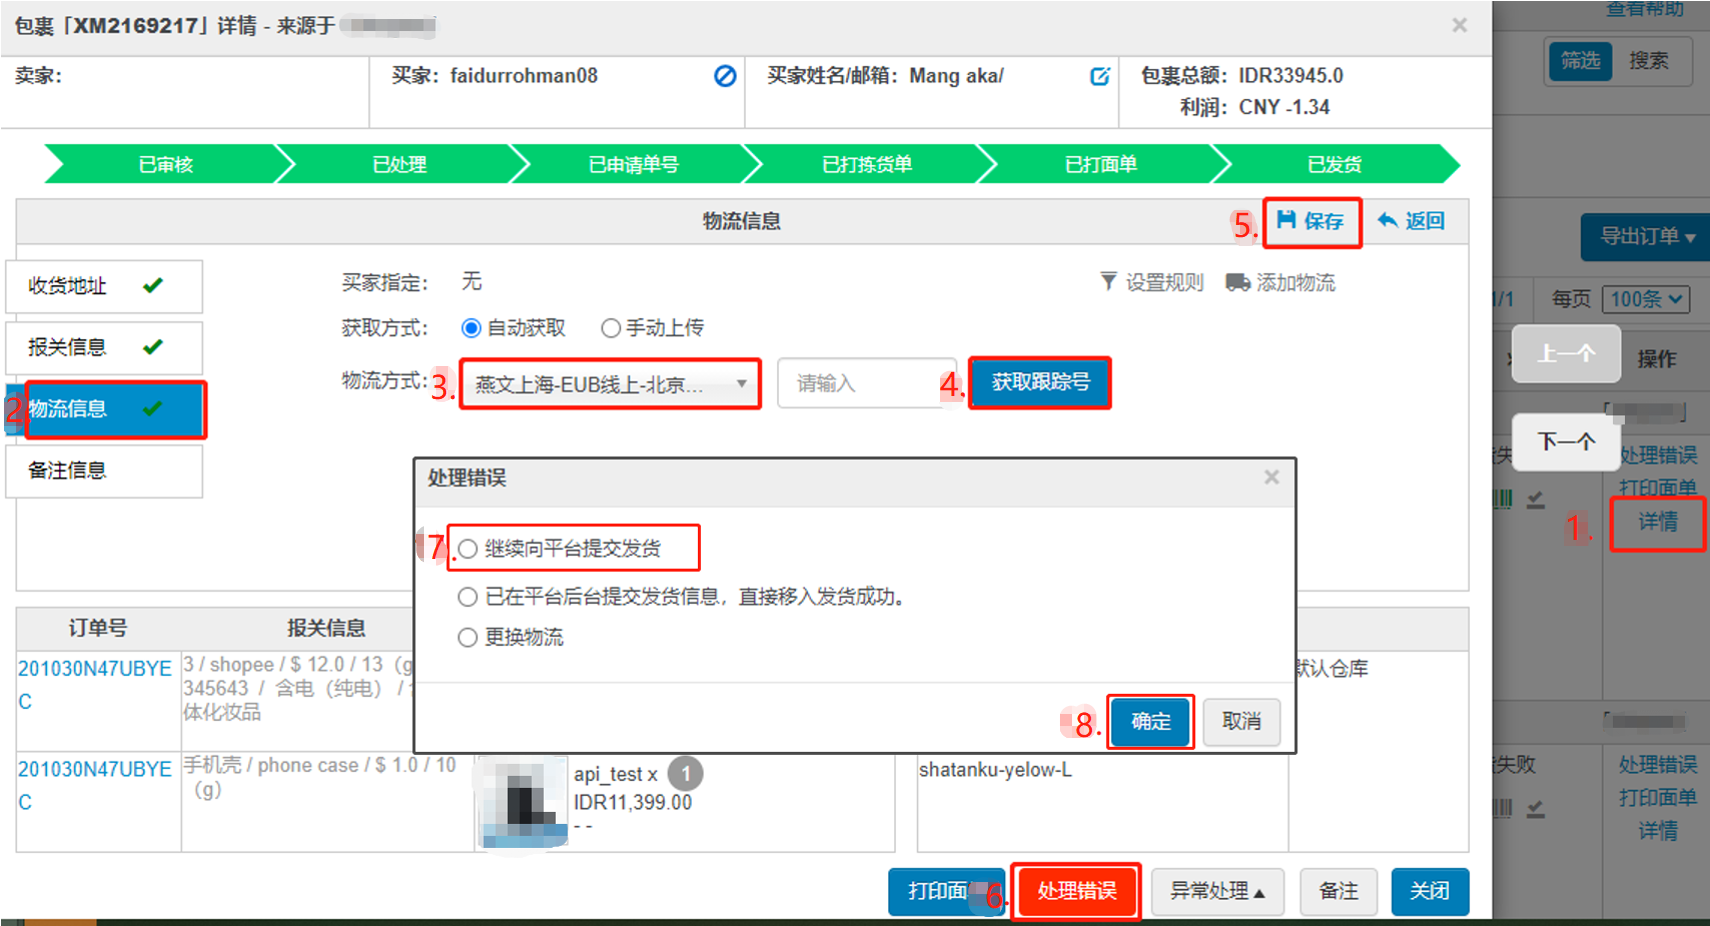
Task: Click the edit pencil icon in second background row
Action: tap(1536, 809)
